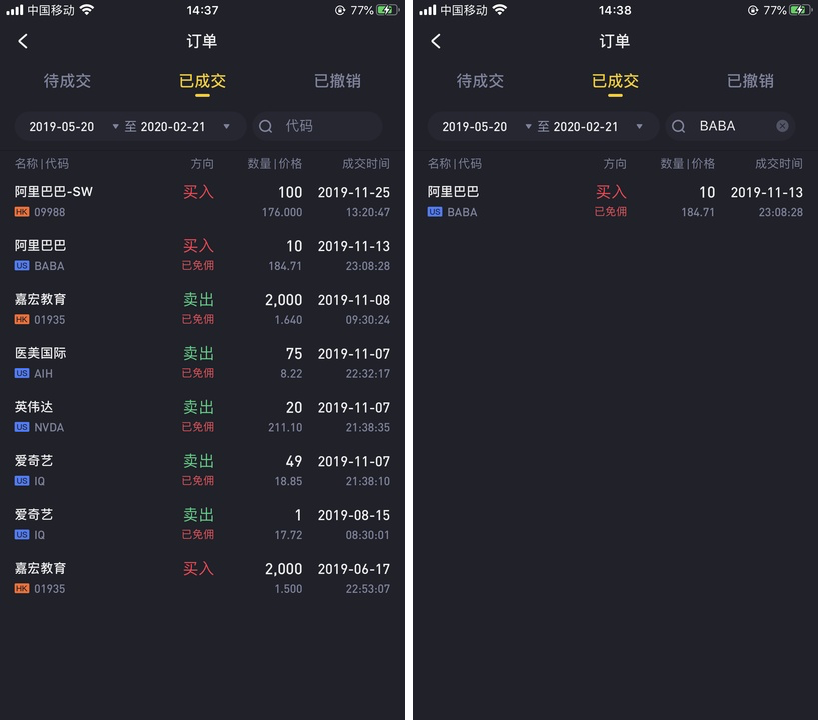818x720 pixels.
Task: Tap the back arrow on the right screen
Action: click(x=436, y=41)
